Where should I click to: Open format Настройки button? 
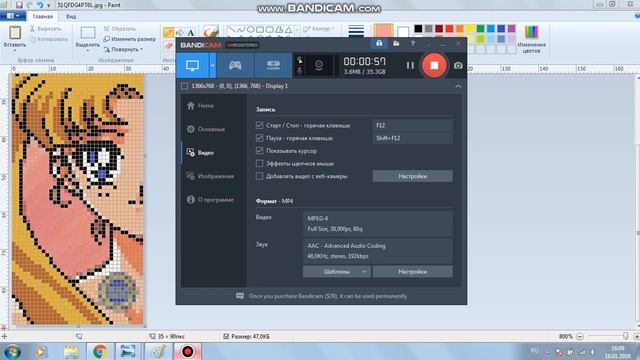pyautogui.click(x=412, y=271)
